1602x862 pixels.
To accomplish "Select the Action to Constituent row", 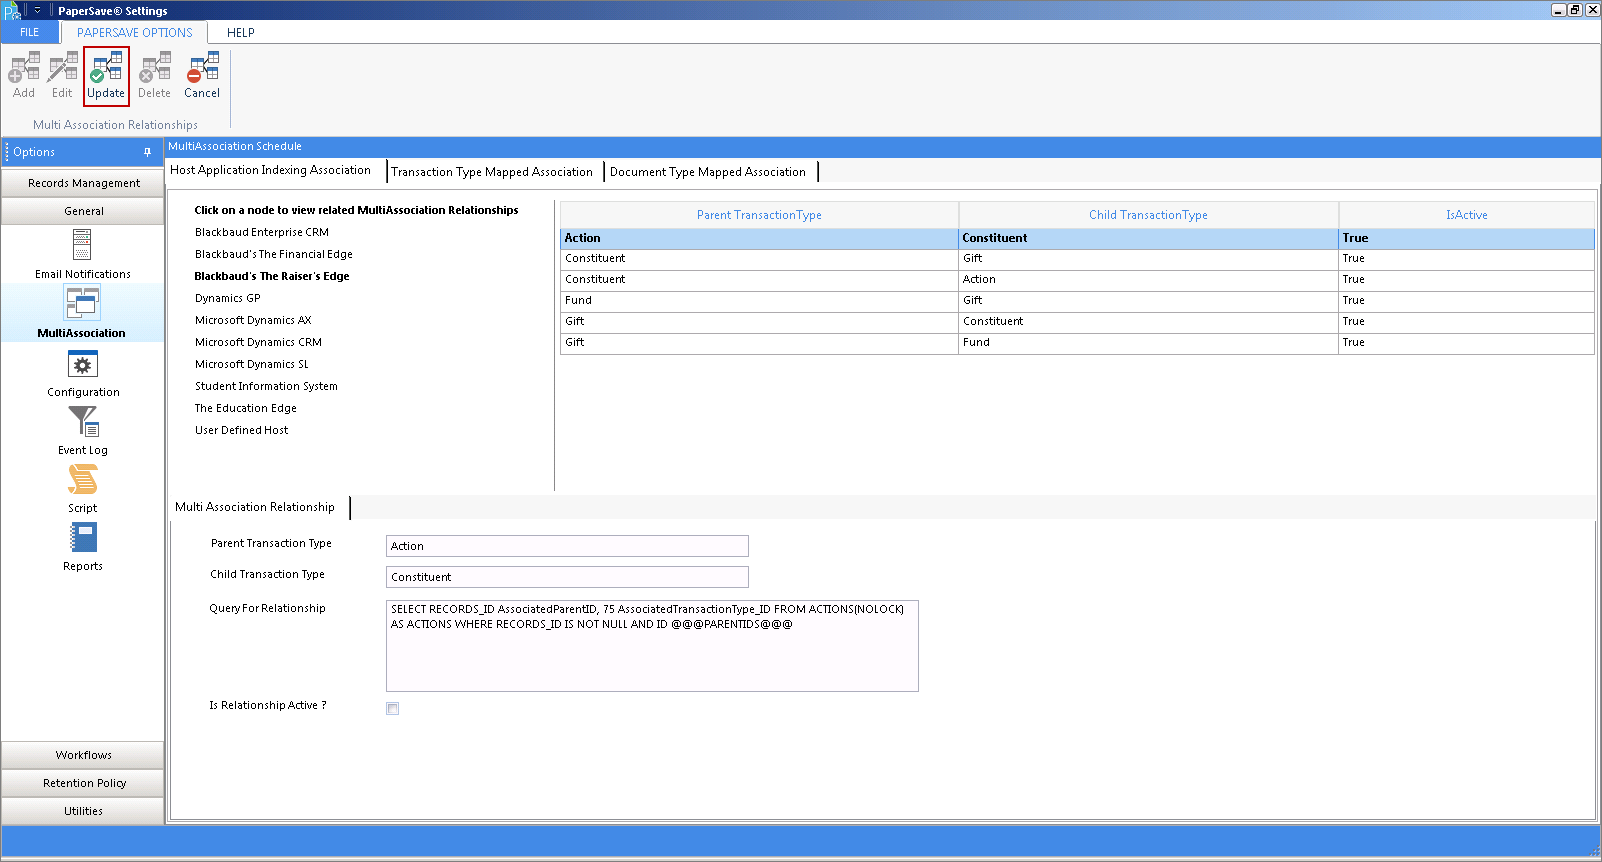I will 1077,238.
